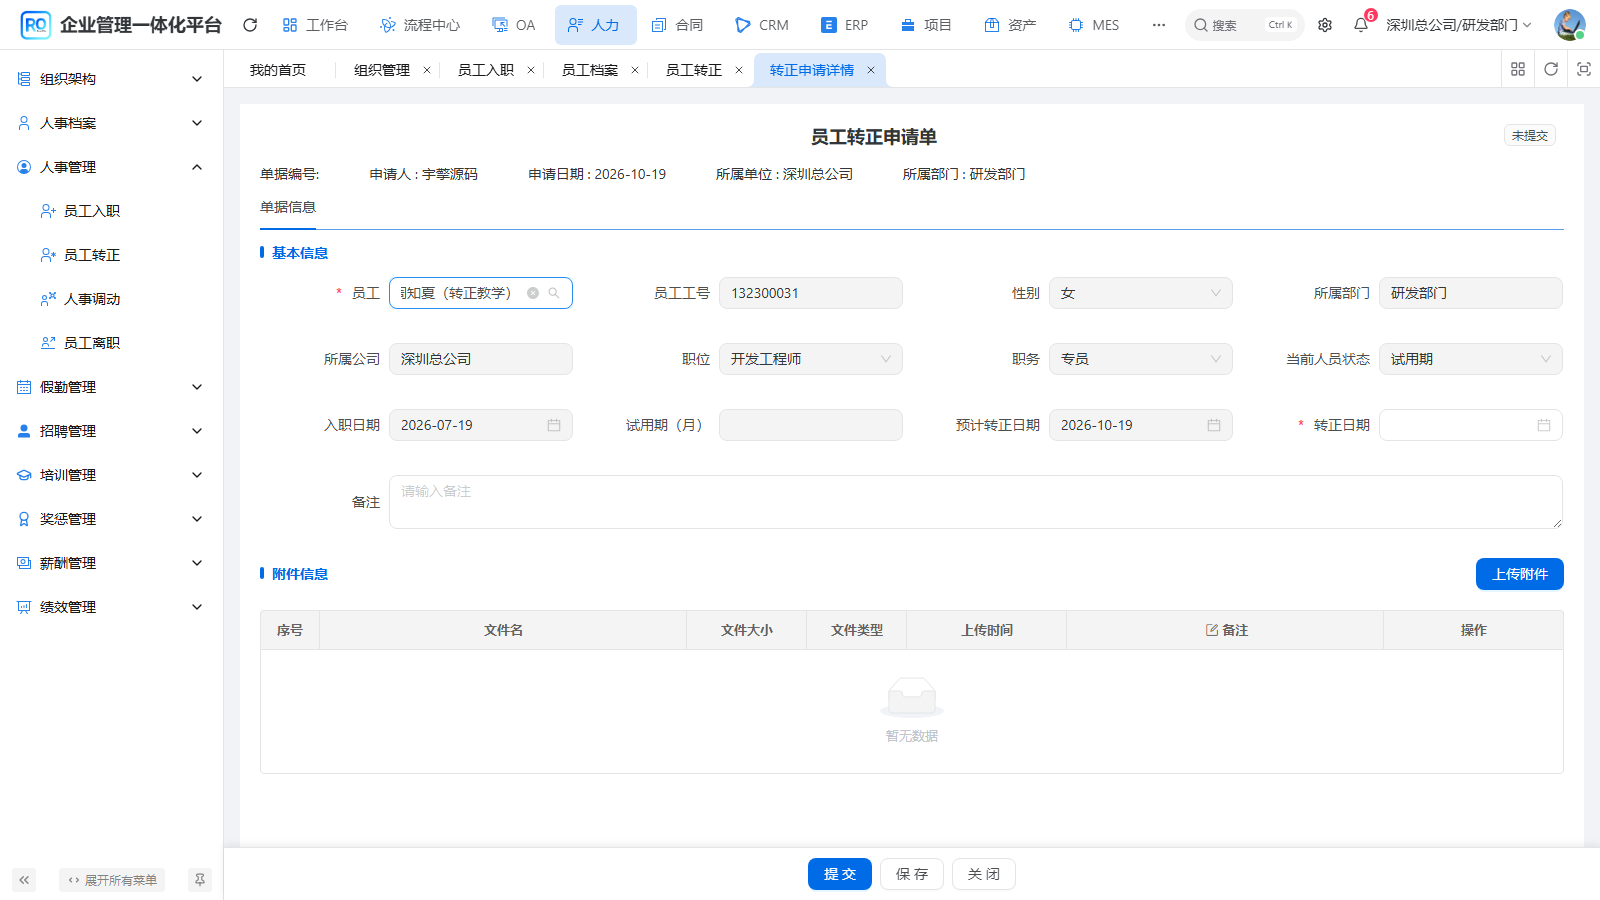Expand the 人事档案 sidebar menu
This screenshot has width=1600, height=900.
tap(111, 123)
